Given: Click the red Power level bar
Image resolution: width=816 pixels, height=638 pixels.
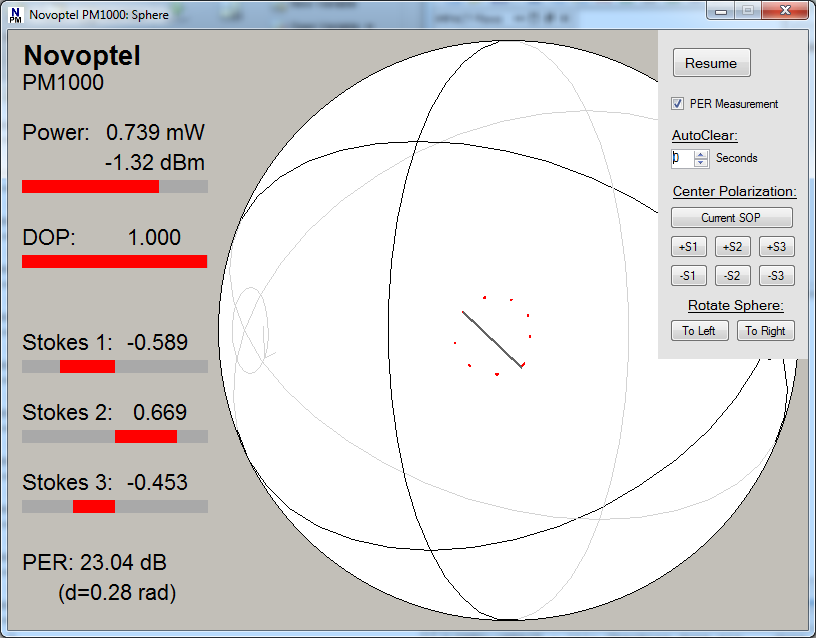Looking at the screenshot, I should pyautogui.click(x=90, y=186).
